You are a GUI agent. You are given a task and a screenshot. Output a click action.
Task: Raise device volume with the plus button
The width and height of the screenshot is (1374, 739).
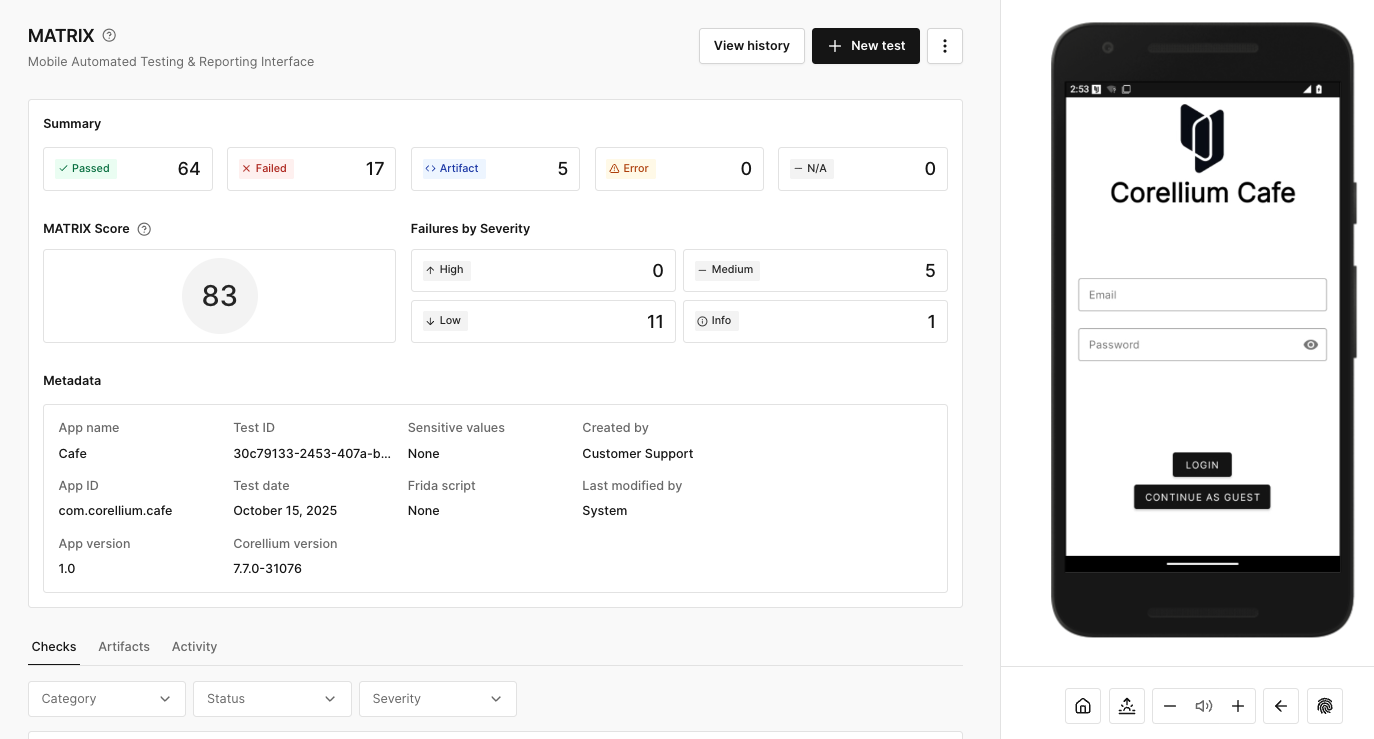pyautogui.click(x=1237, y=706)
